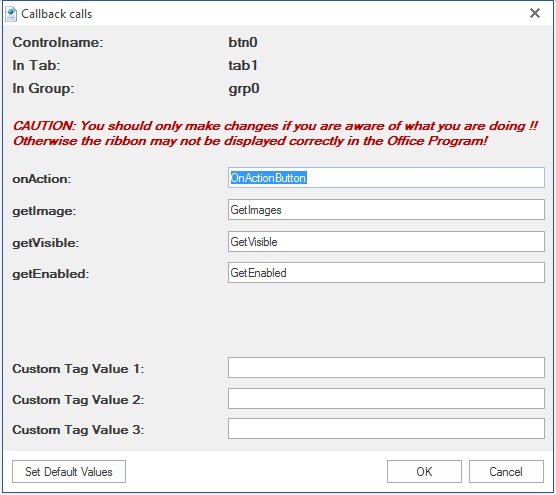Image resolution: width=556 pixels, height=495 pixels.
Task: Click the grp0 group value
Action: tap(244, 89)
